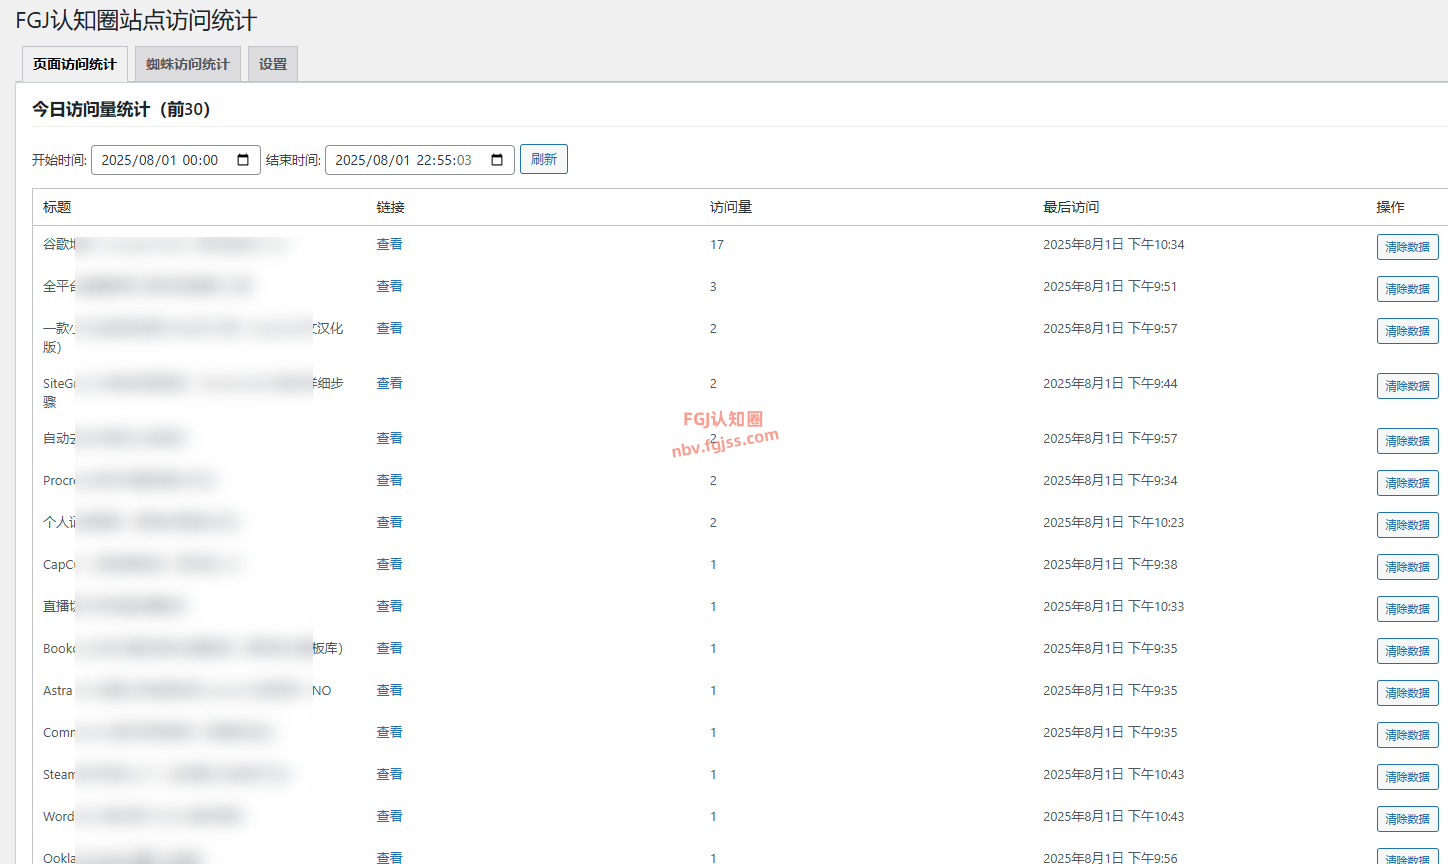Open calendar picker icon in end time field
Image resolution: width=1448 pixels, height=864 pixels.
pyautogui.click(x=497, y=160)
